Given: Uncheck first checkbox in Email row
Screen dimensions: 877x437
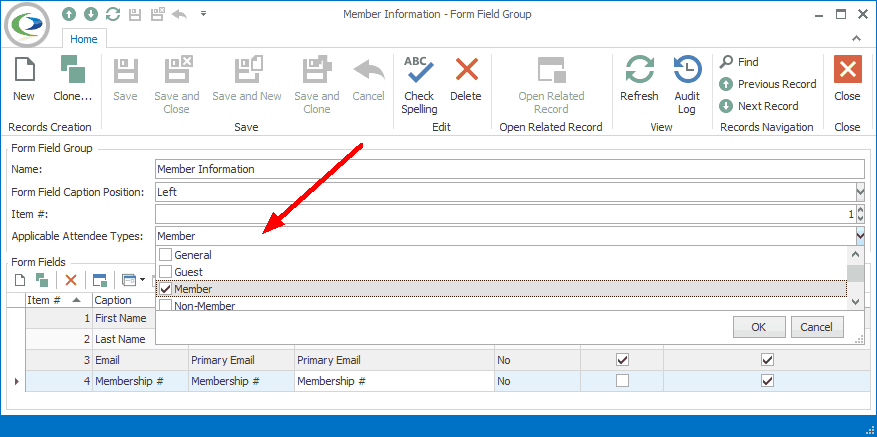Looking at the screenshot, I should [622, 360].
